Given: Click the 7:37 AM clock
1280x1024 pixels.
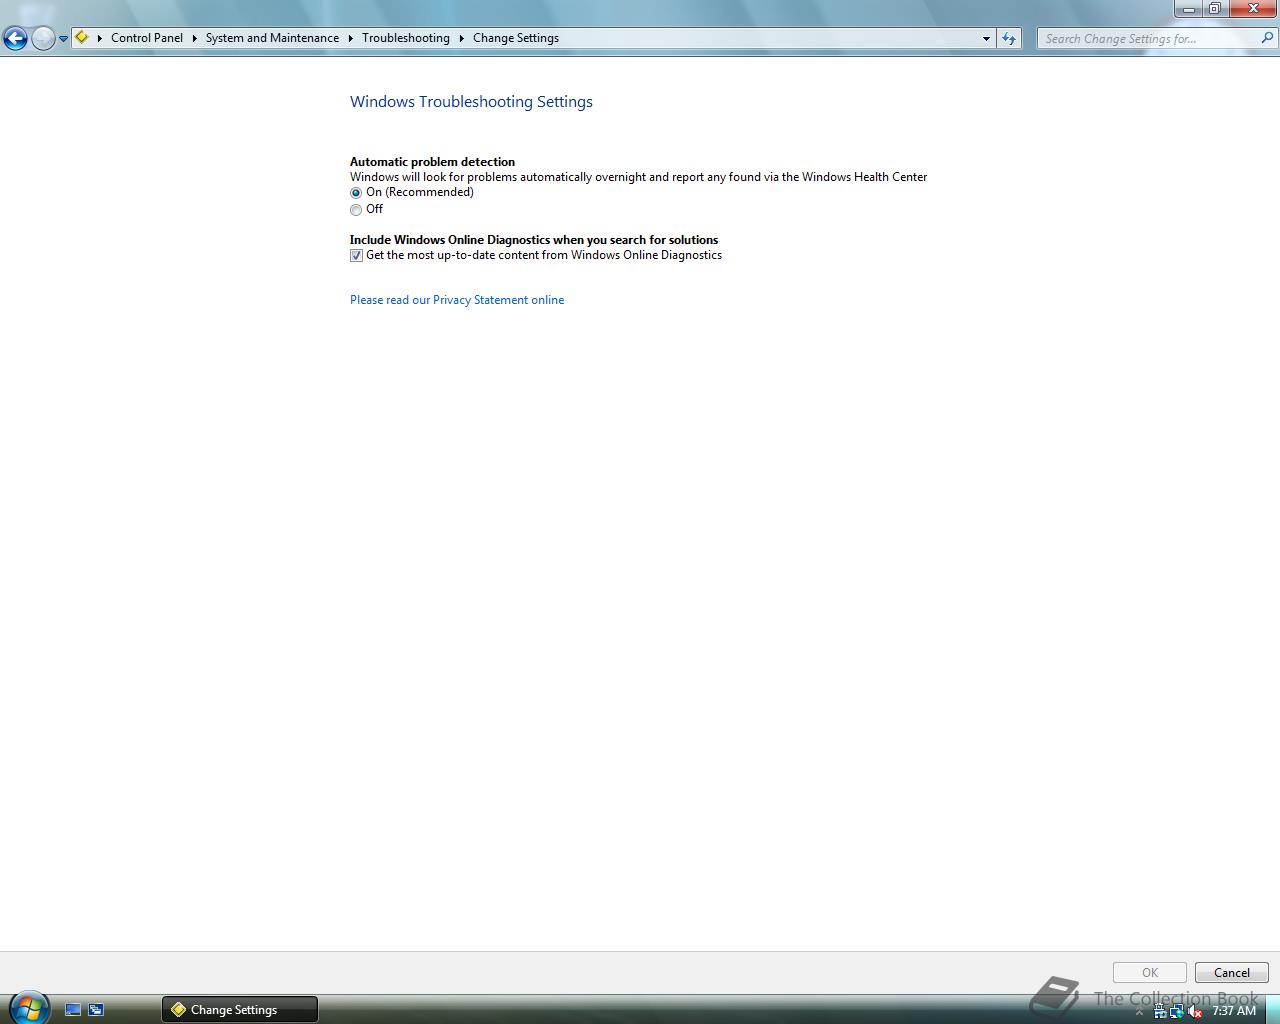Looking at the screenshot, I should click(x=1234, y=1011).
